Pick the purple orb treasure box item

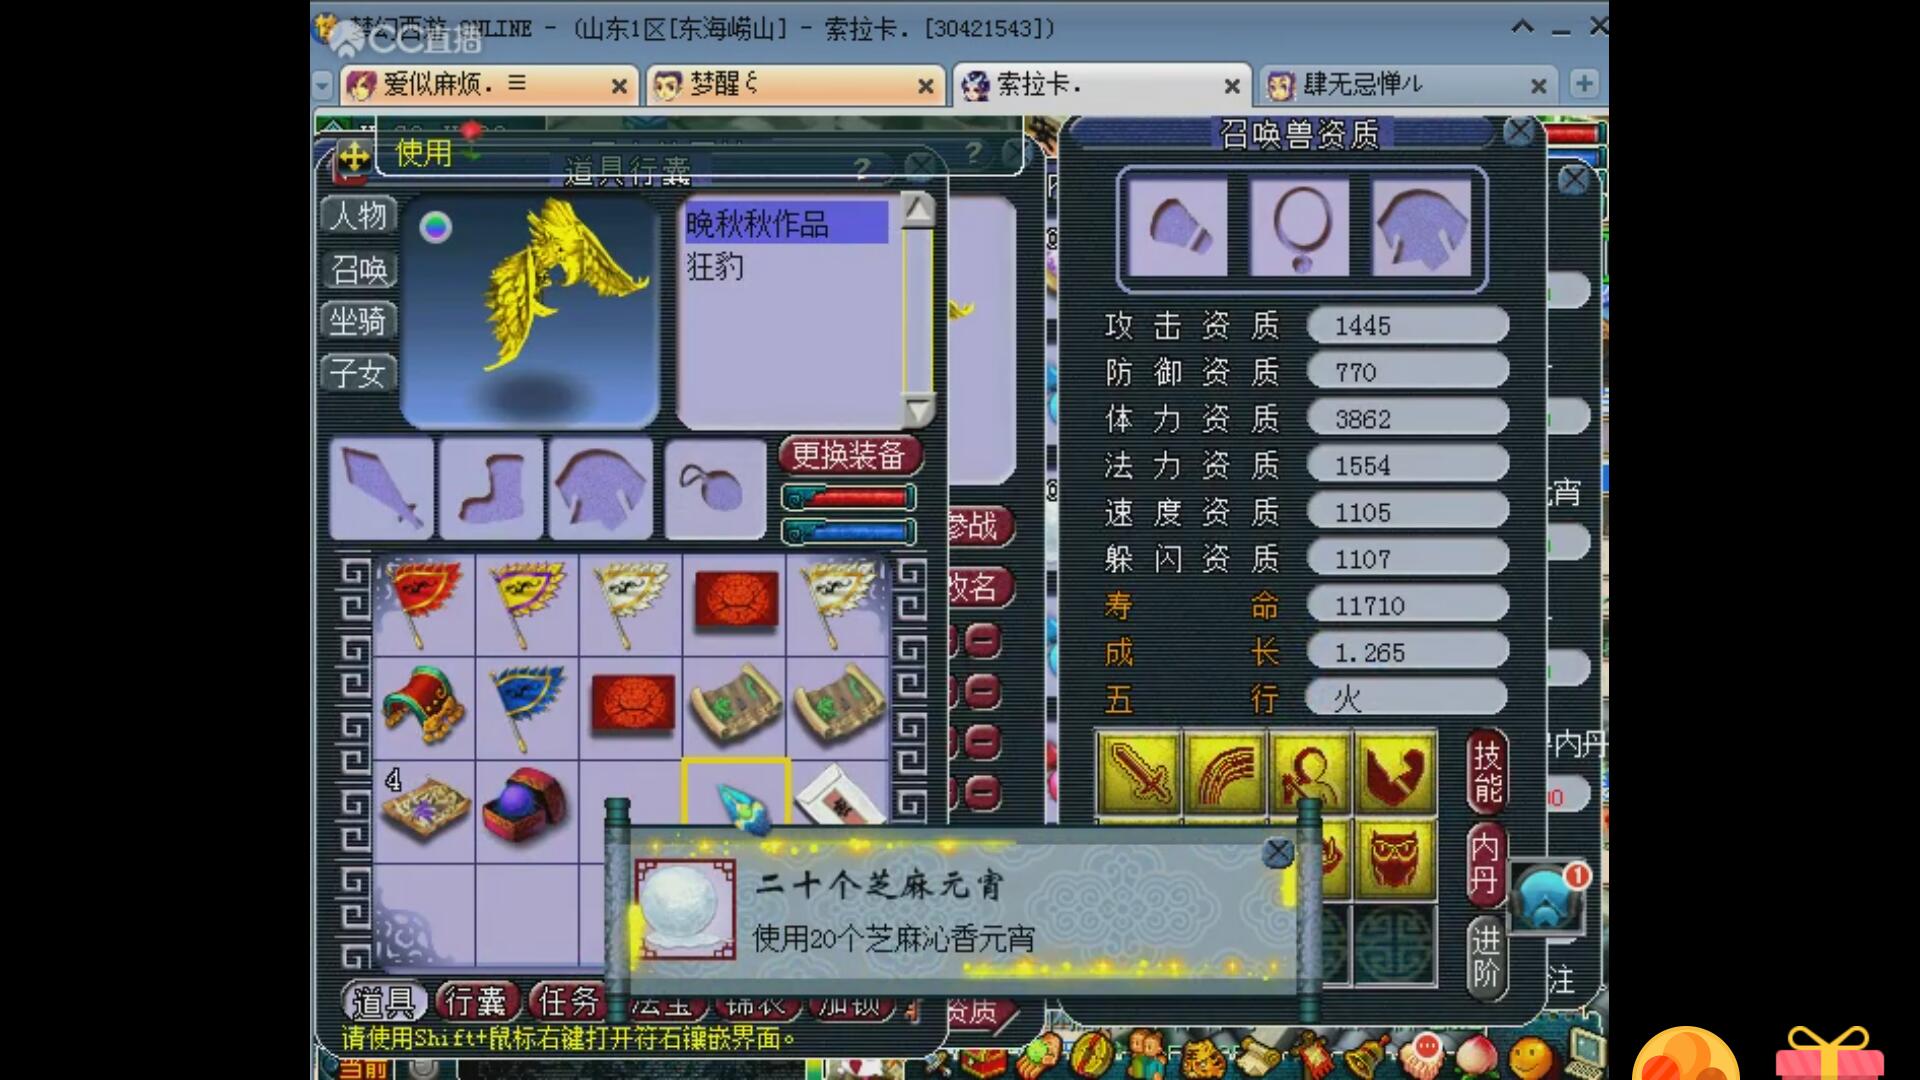click(x=524, y=806)
